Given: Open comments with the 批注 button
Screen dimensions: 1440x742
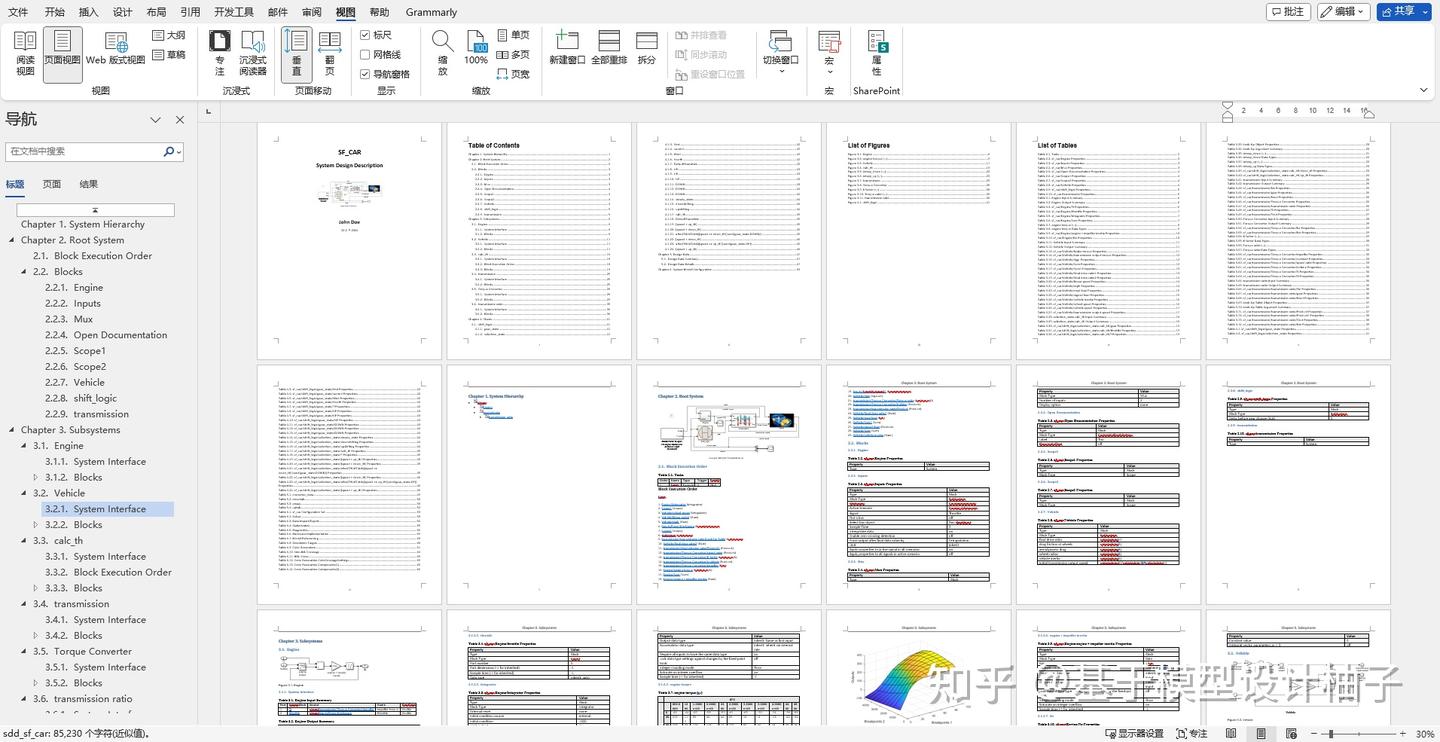Looking at the screenshot, I should click(x=1286, y=11).
